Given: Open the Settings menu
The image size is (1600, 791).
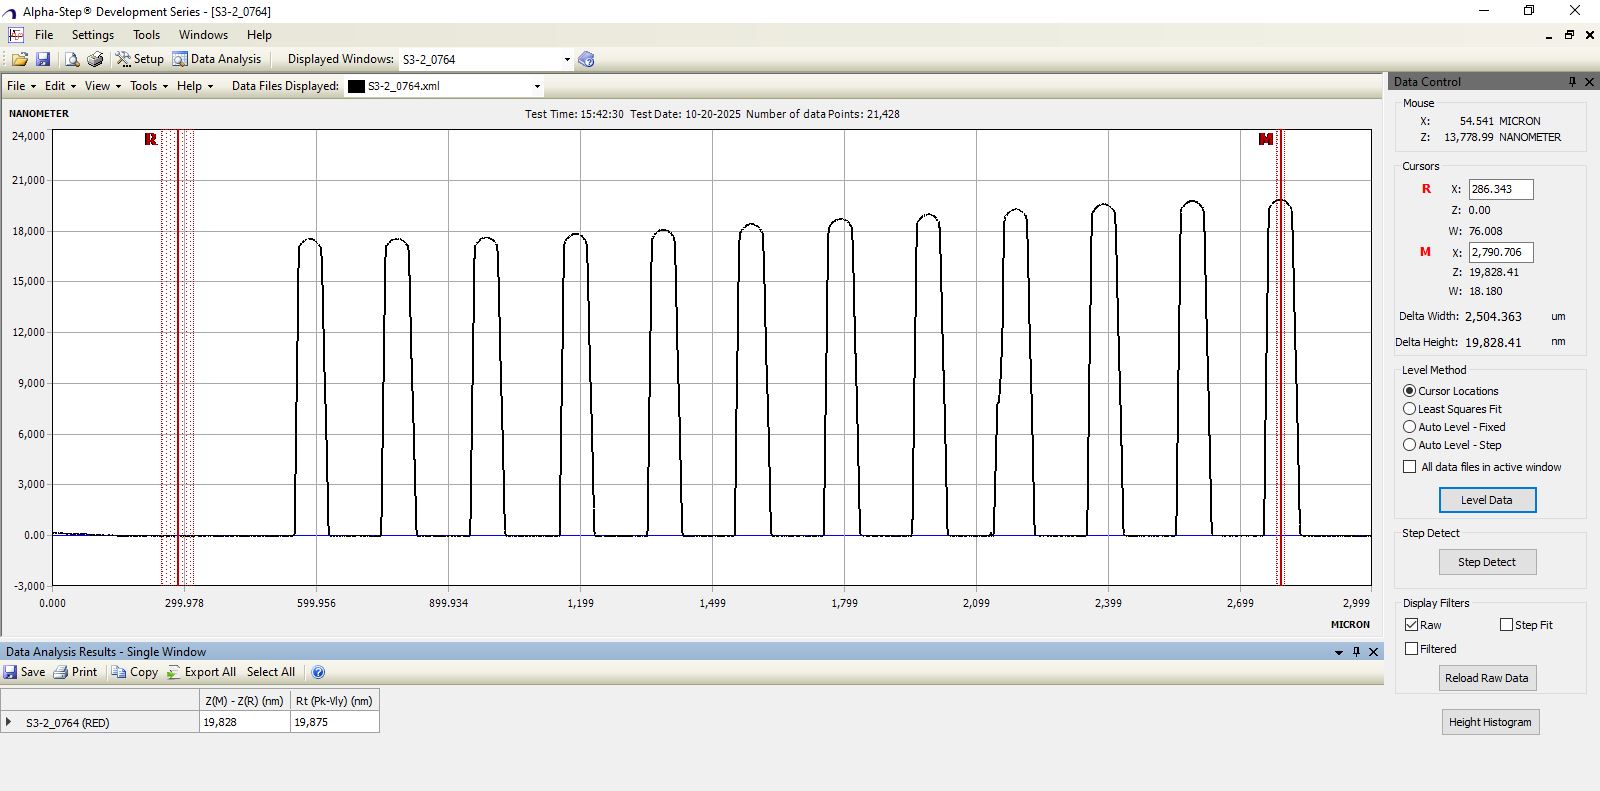Looking at the screenshot, I should (x=93, y=34).
